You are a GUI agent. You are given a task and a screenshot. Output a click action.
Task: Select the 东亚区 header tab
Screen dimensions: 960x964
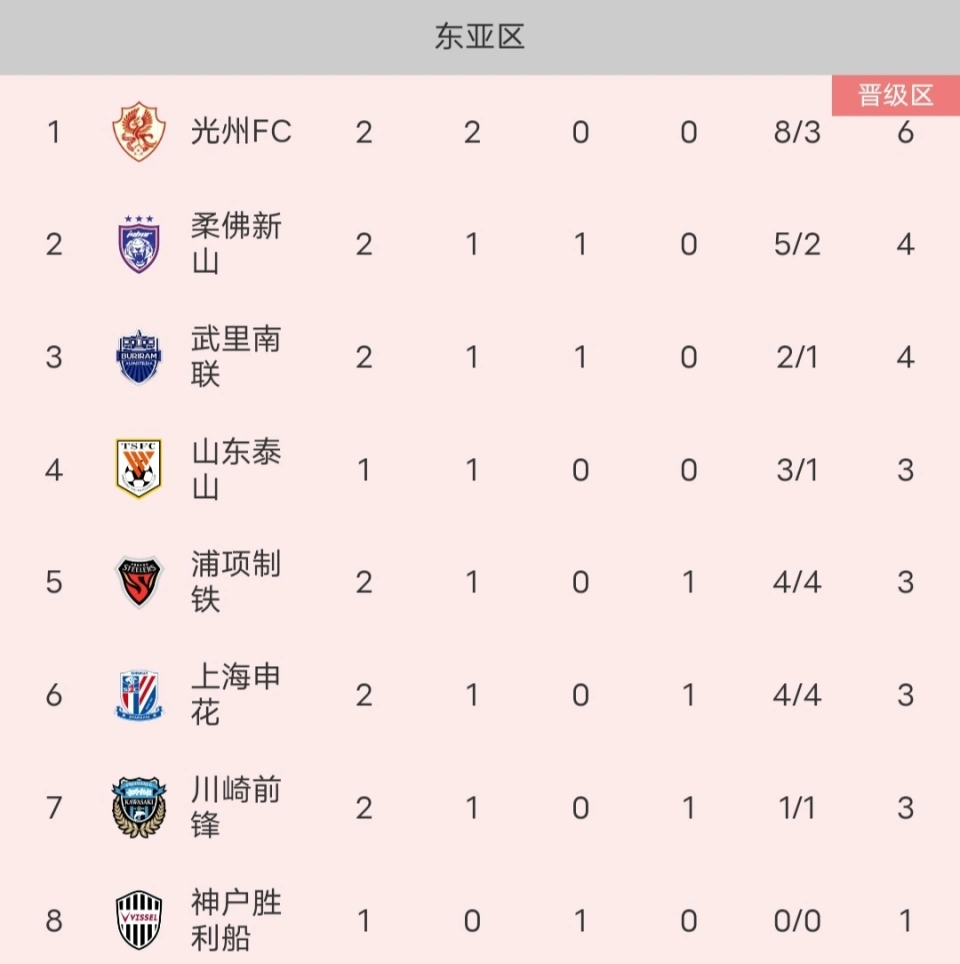coord(480,37)
